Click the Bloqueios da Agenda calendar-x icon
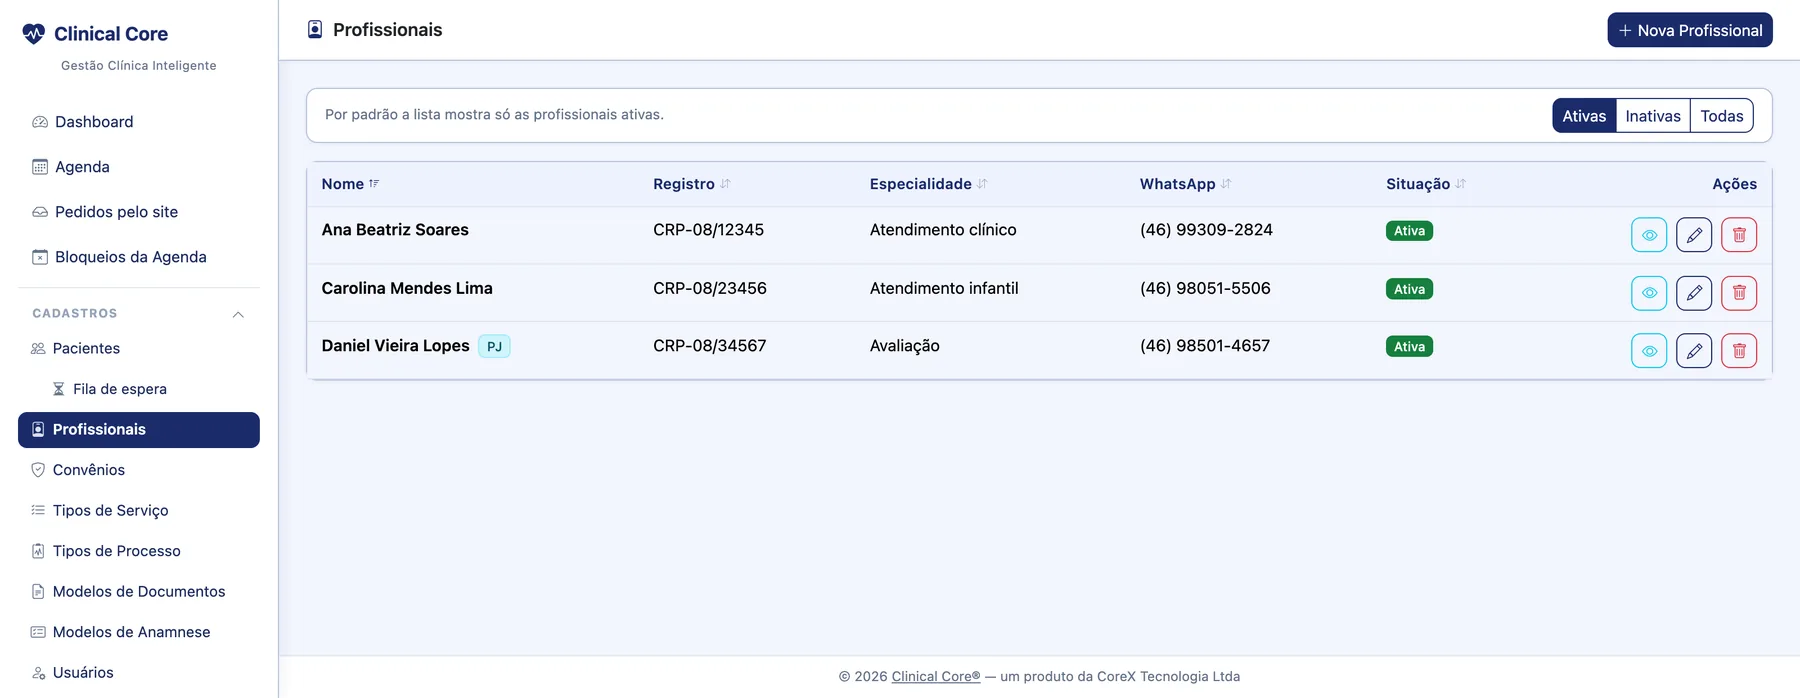The image size is (1800, 698). coord(40,257)
